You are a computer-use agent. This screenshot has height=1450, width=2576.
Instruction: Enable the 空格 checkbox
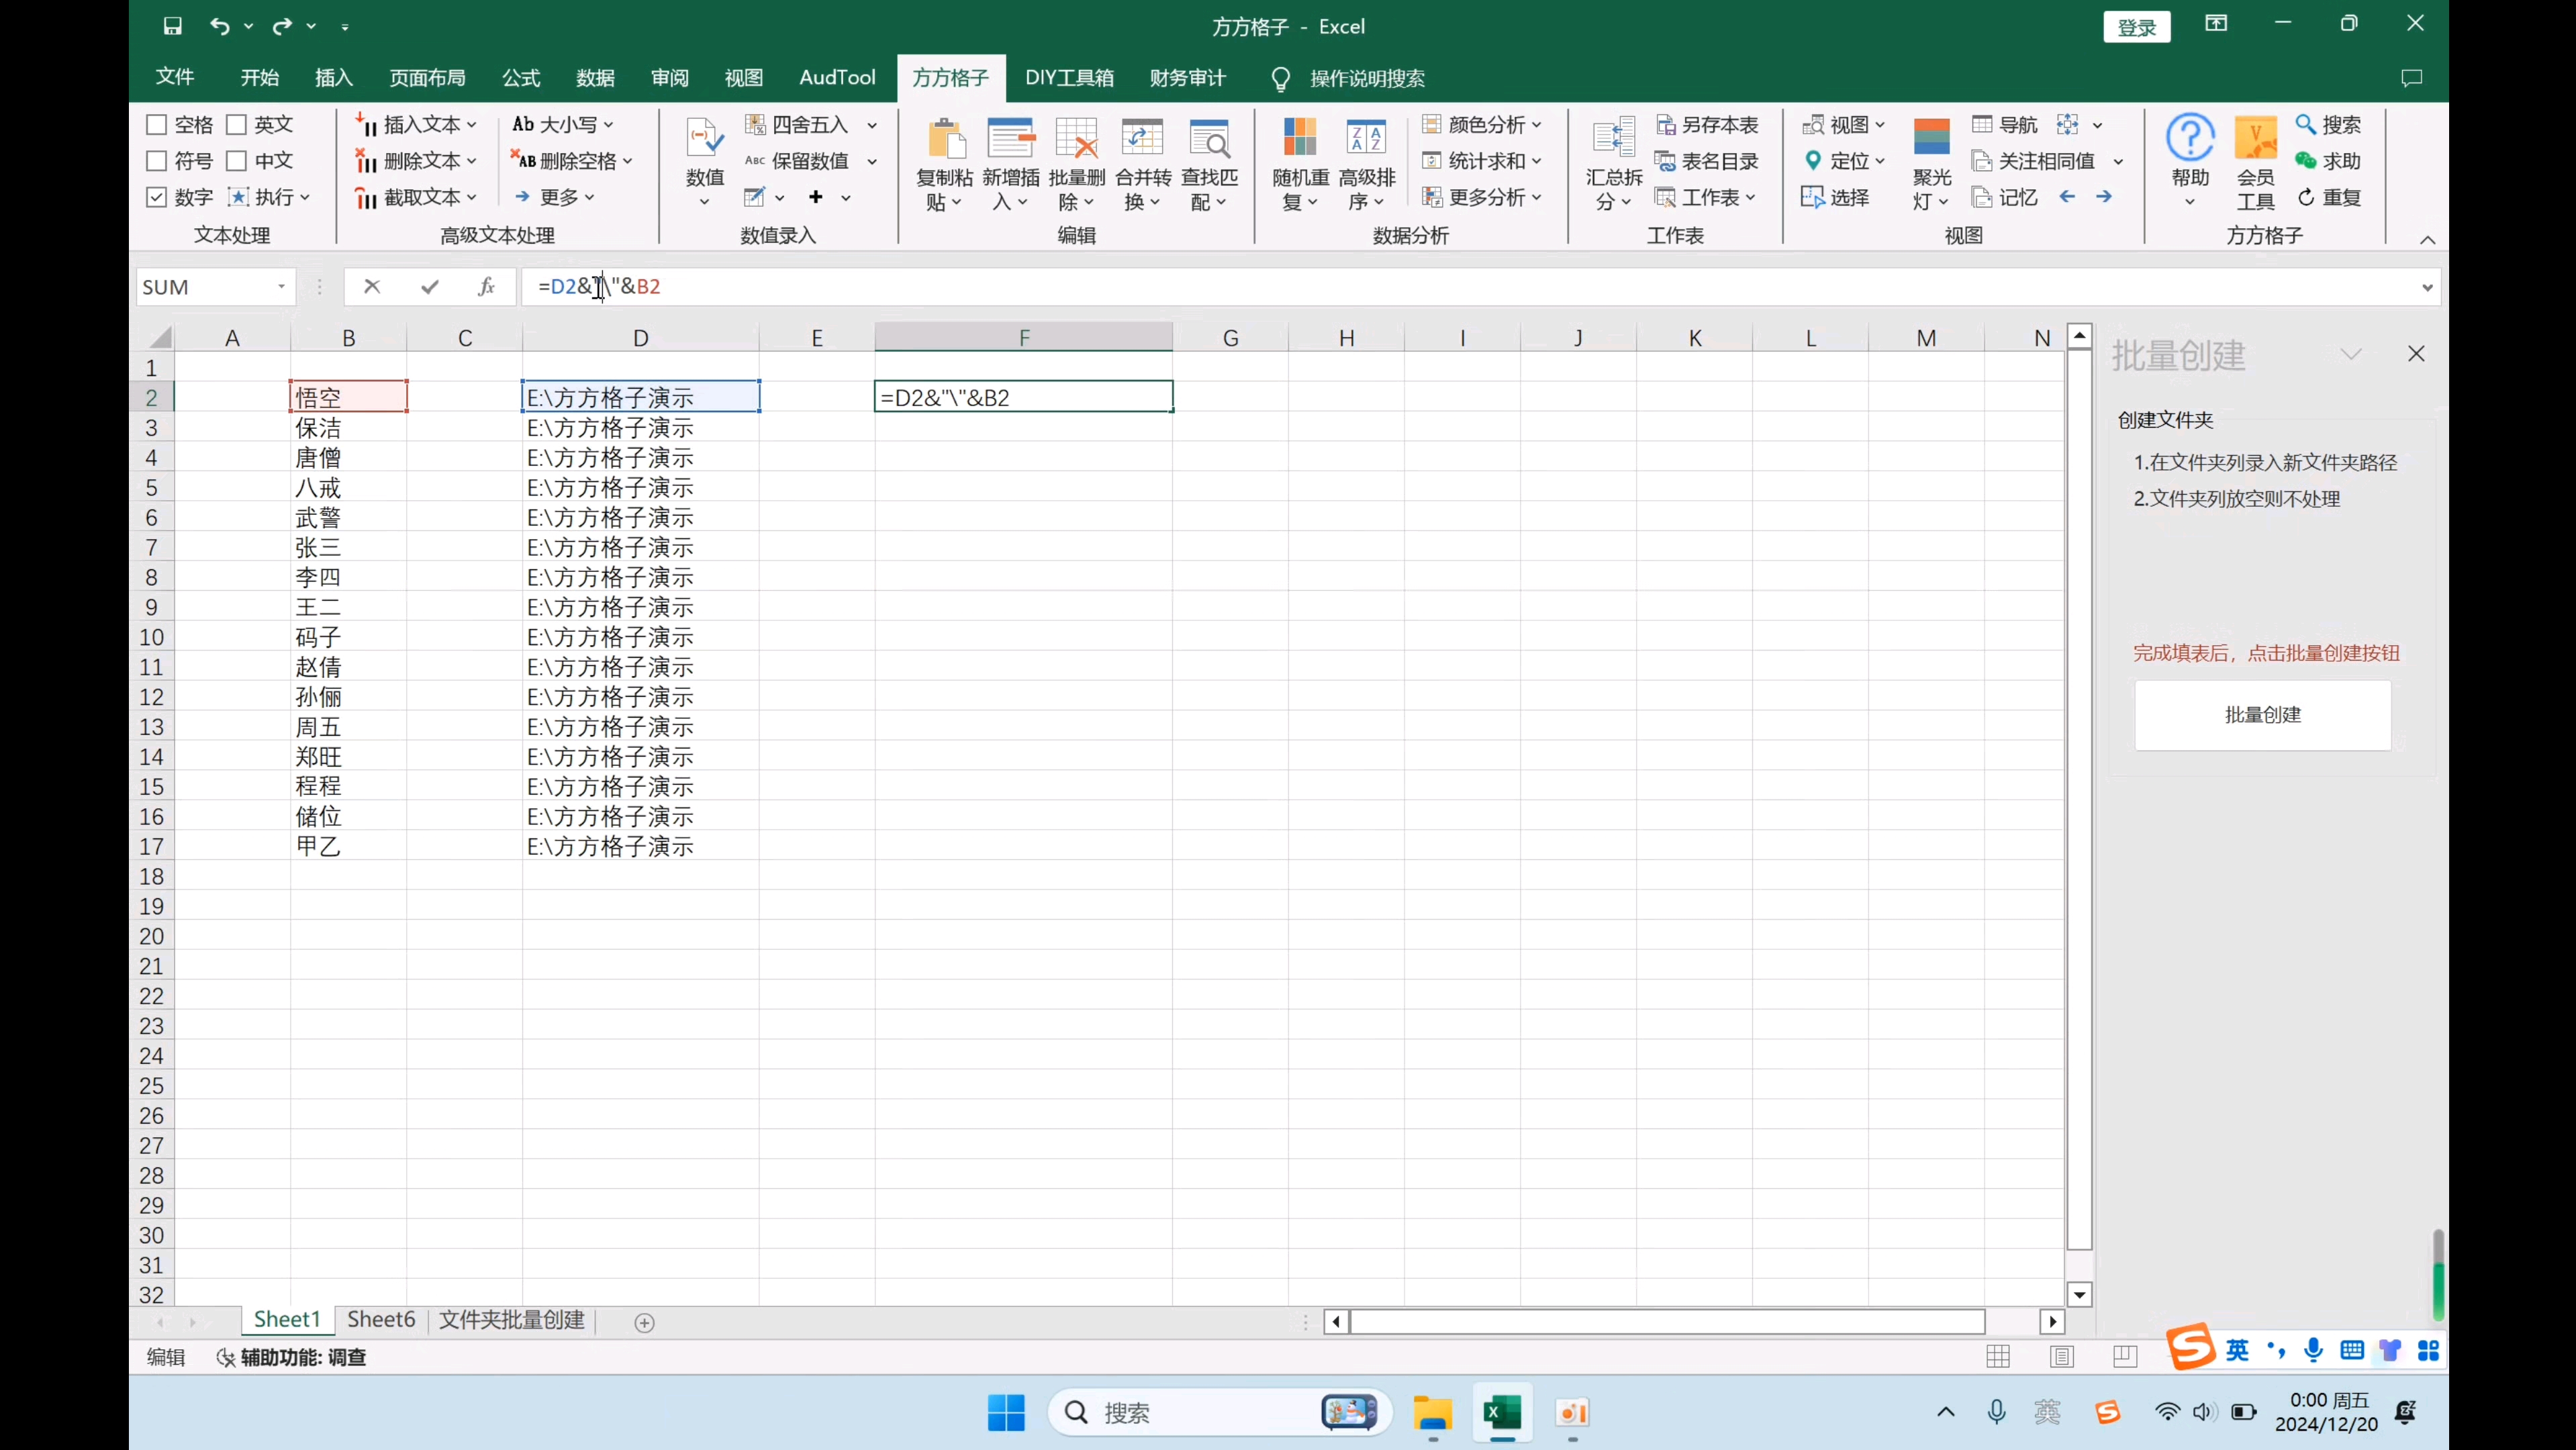(x=156, y=125)
